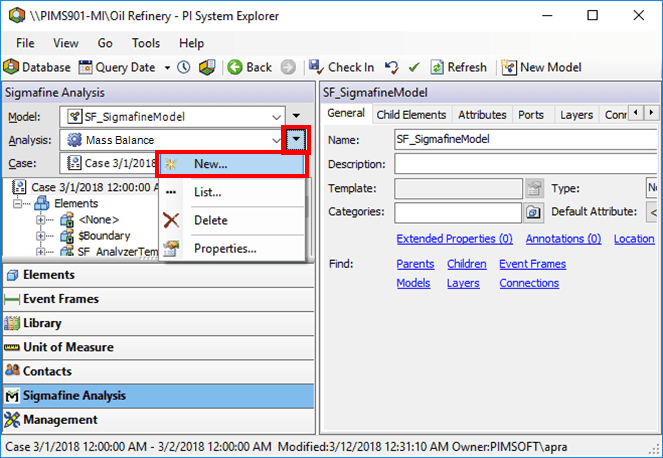
Task: Open the Event Frames navigation section
Action: tap(159, 299)
